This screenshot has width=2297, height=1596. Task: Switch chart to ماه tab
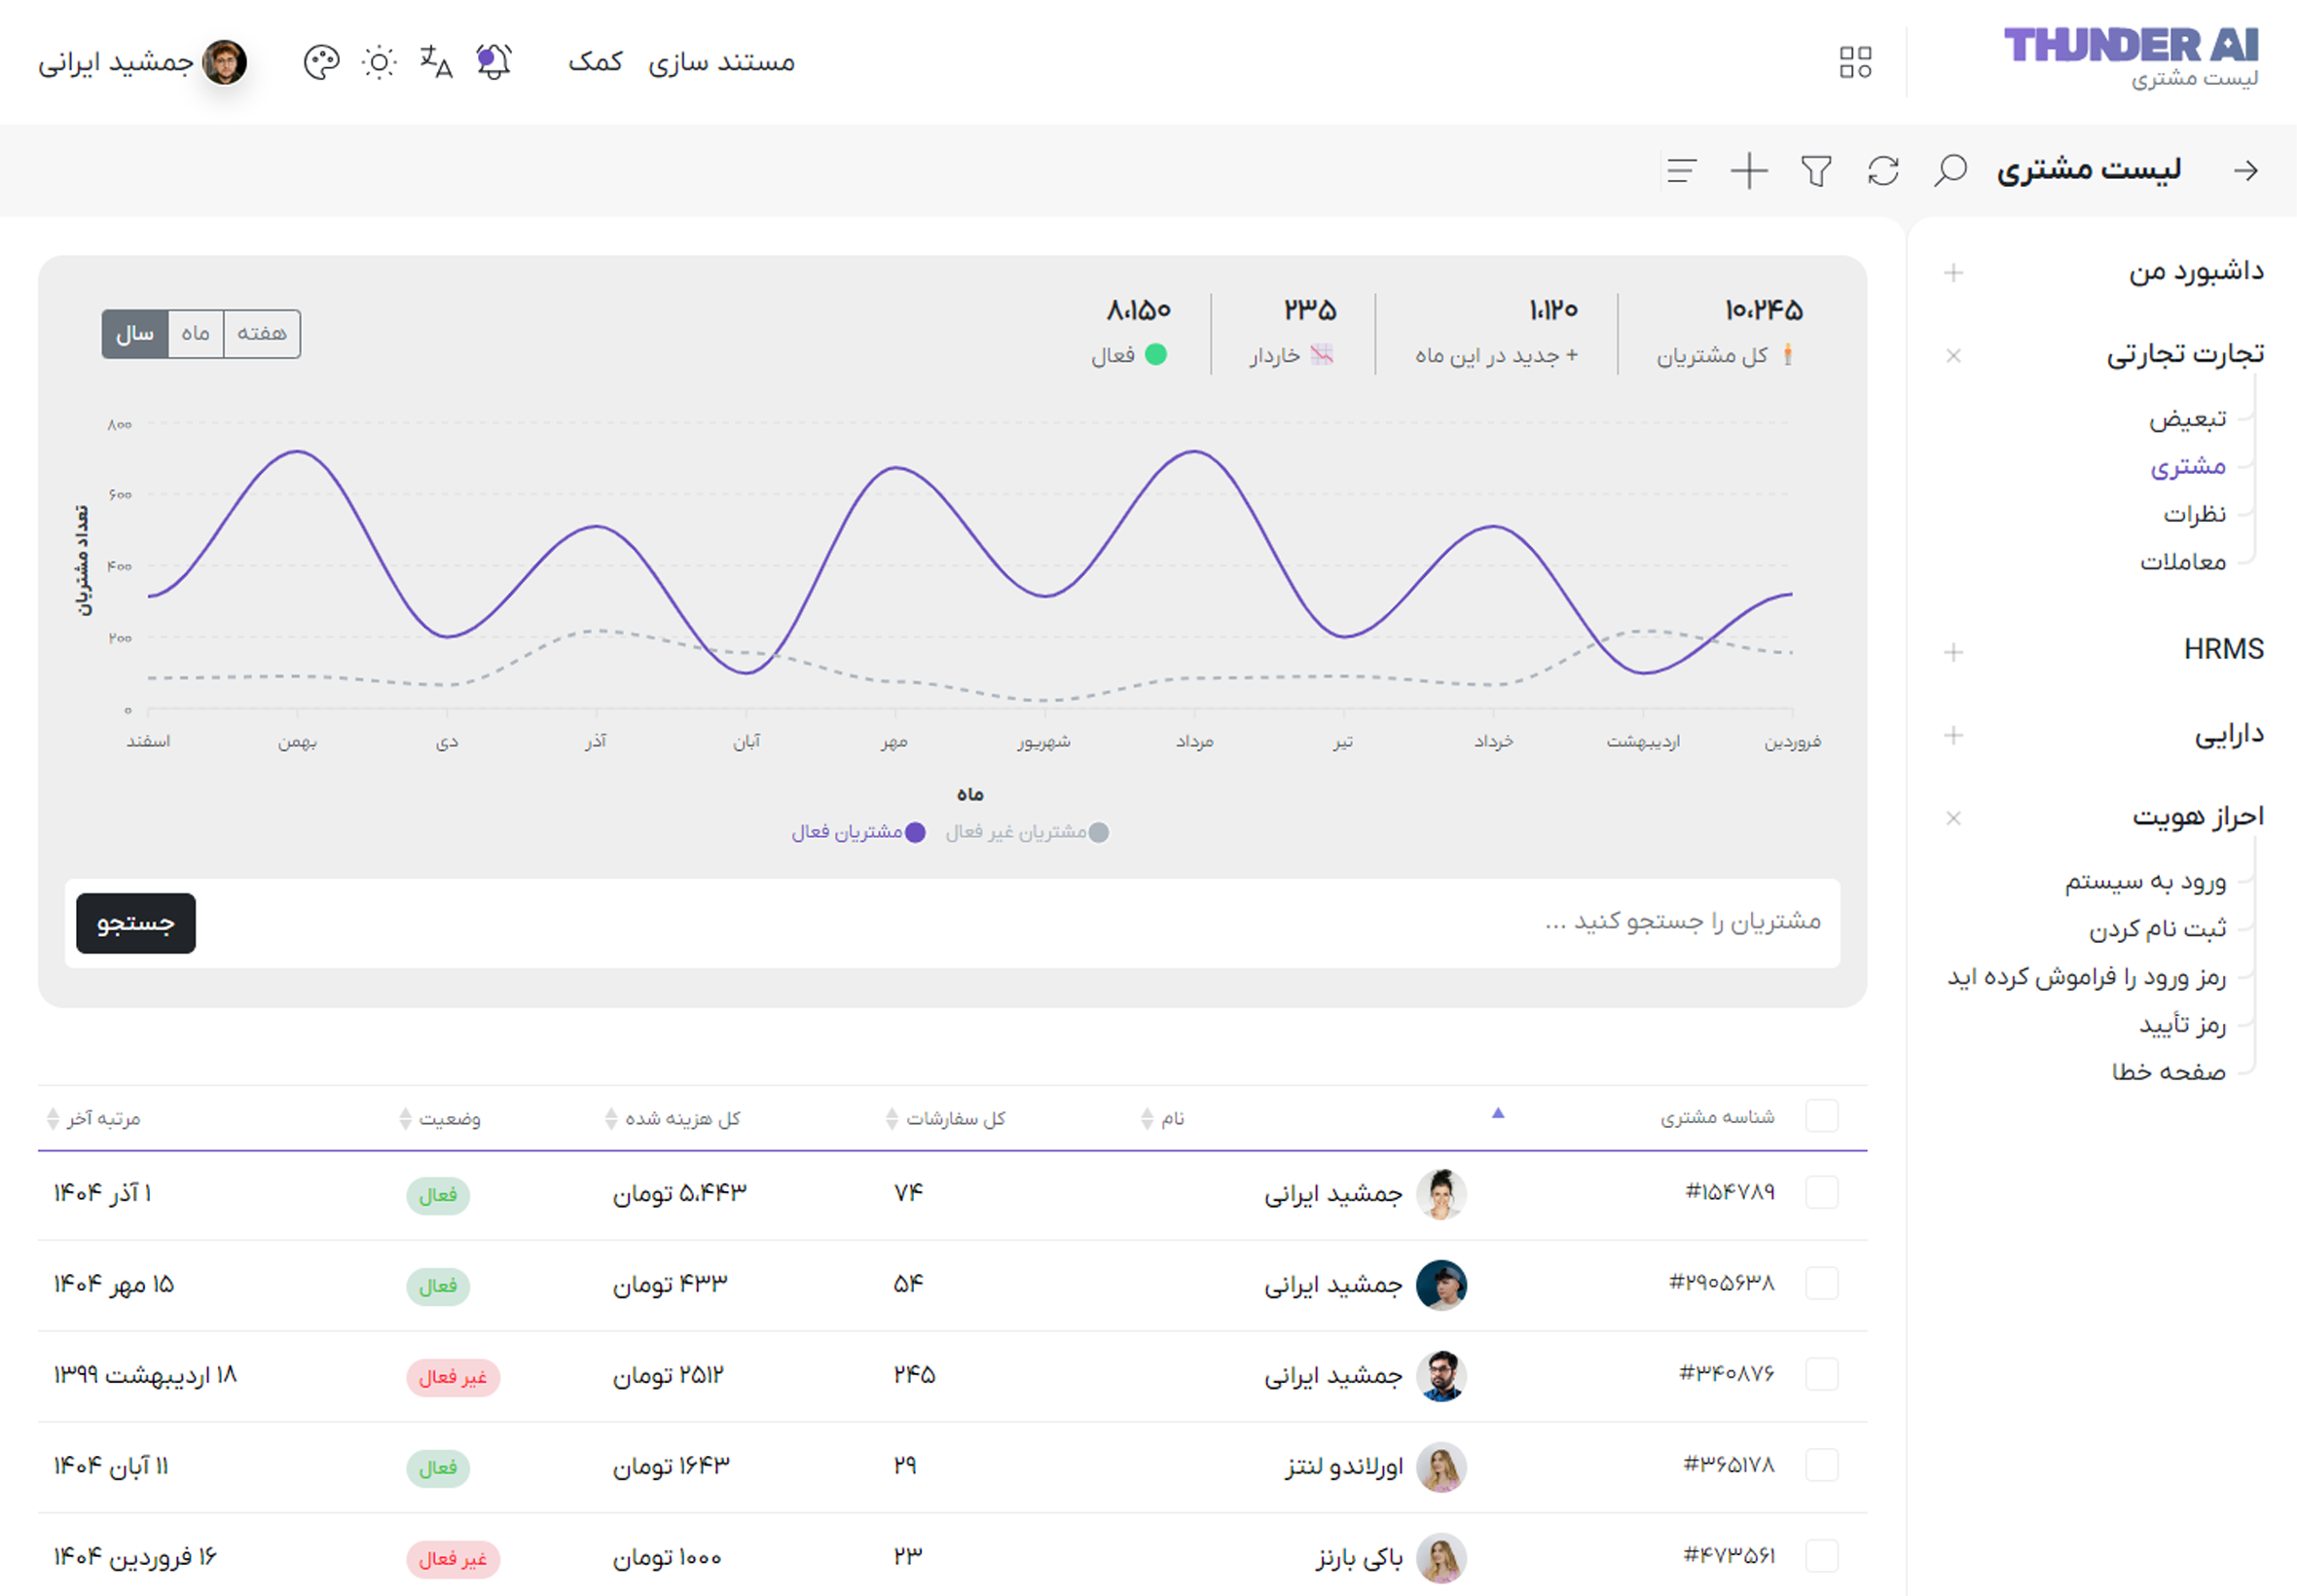196,333
